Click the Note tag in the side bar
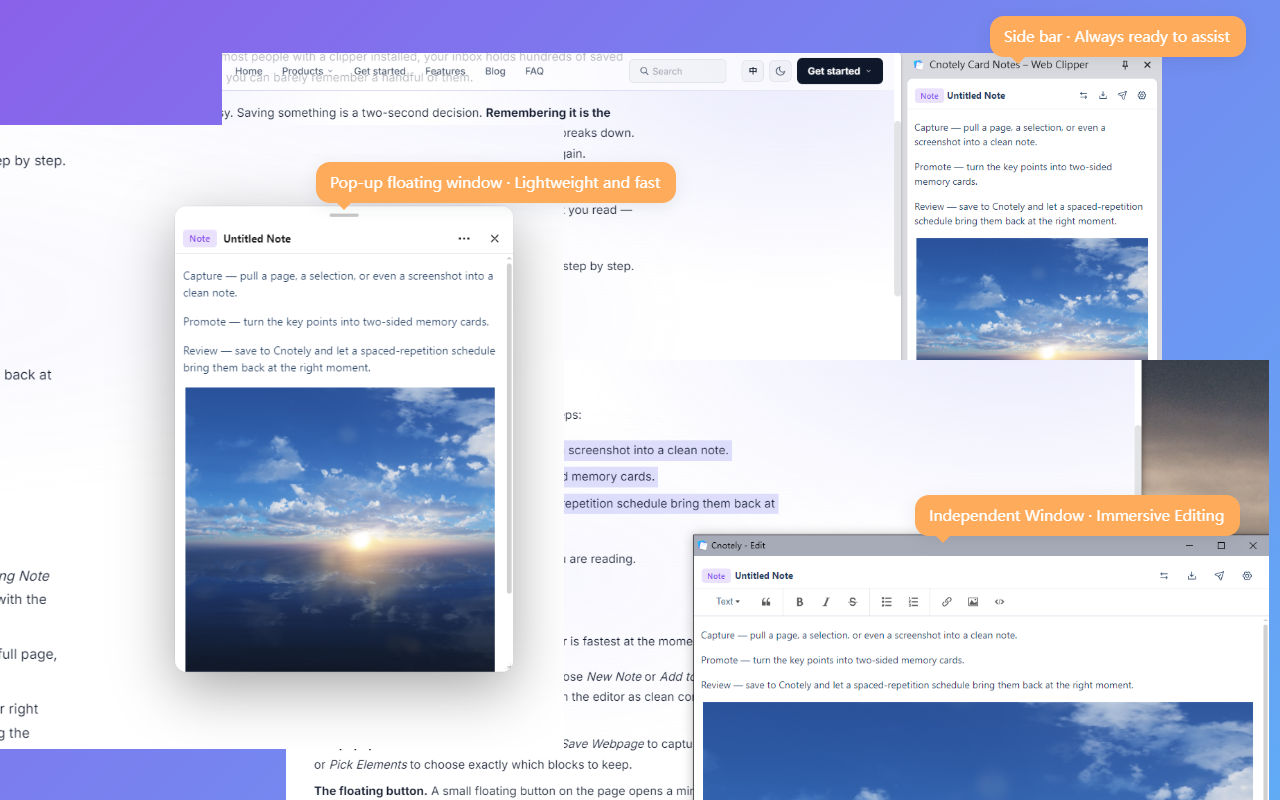Screen dimensions: 1280x800 click(x=930, y=96)
